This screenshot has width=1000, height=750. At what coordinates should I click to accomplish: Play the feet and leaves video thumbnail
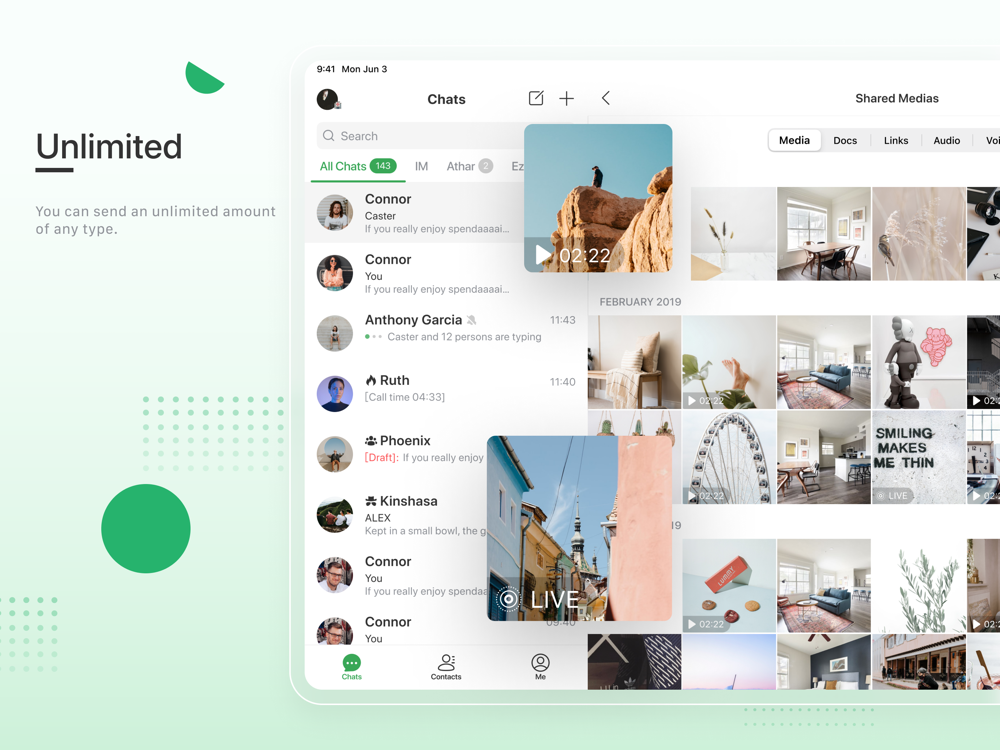pyautogui.click(x=729, y=362)
